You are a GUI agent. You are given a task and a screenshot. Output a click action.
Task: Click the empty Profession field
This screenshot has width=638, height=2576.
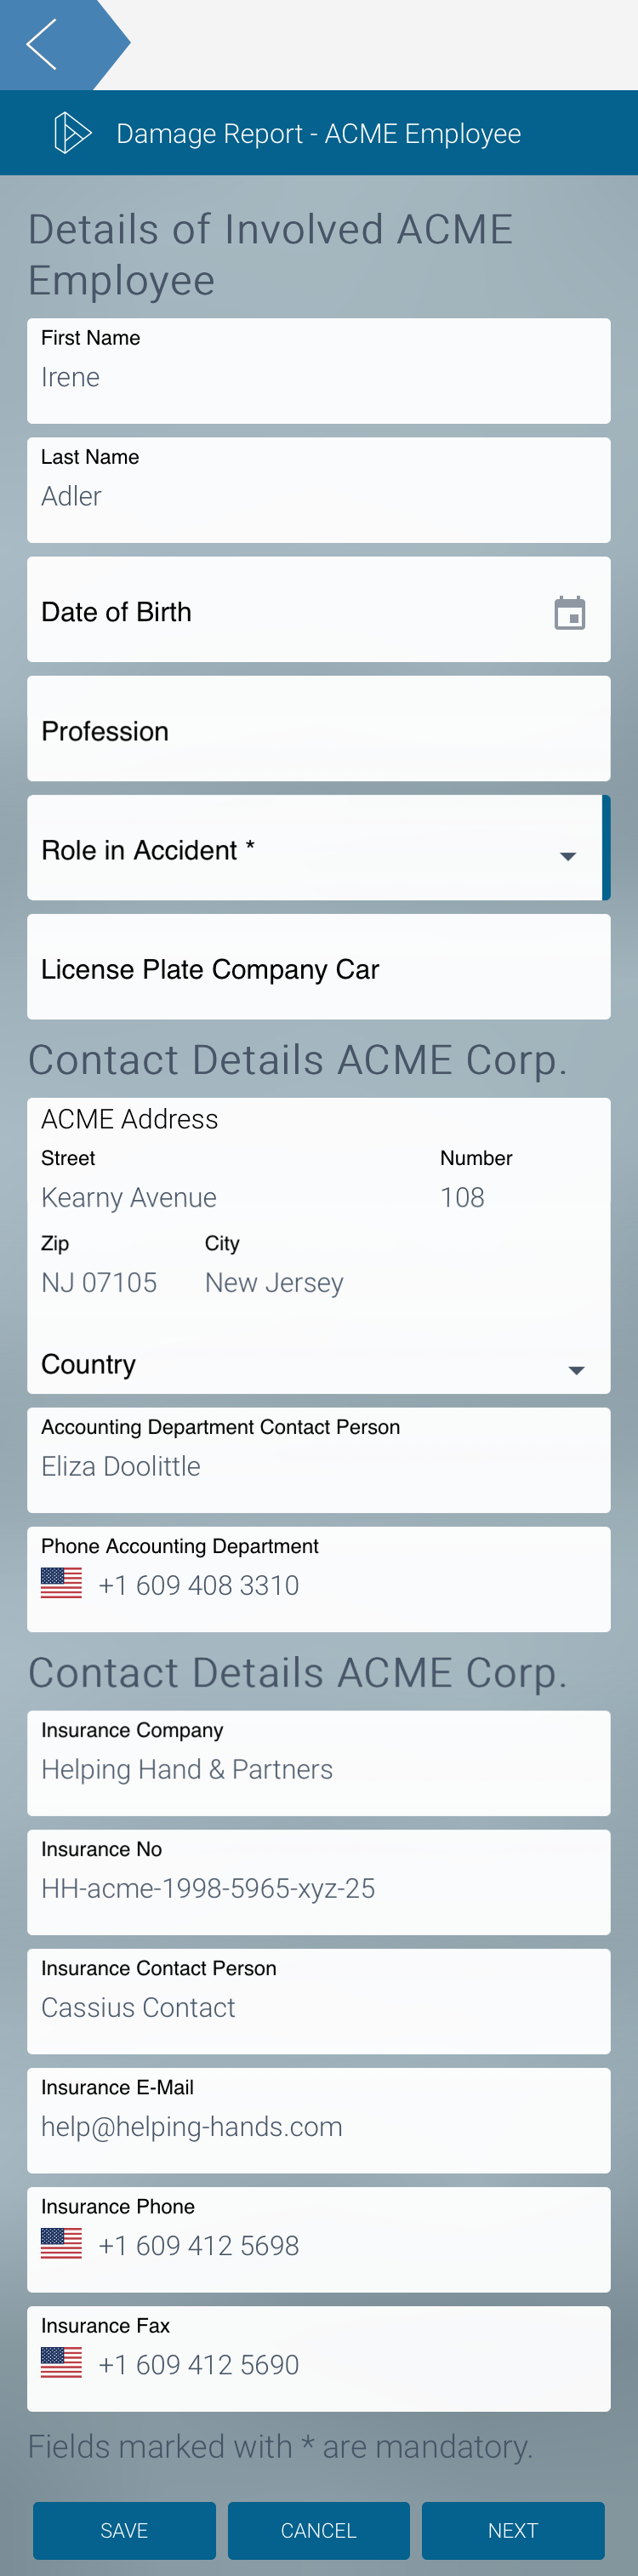[318, 730]
